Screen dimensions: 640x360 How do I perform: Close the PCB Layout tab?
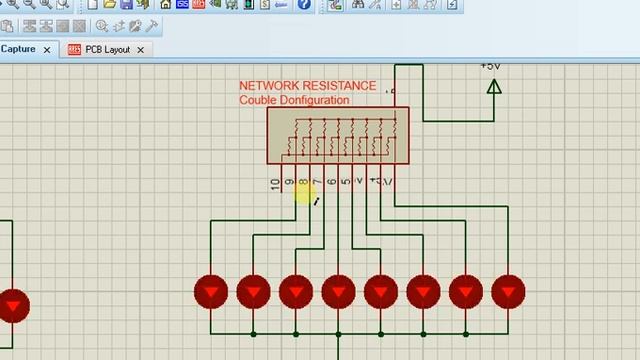pos(140,50)
